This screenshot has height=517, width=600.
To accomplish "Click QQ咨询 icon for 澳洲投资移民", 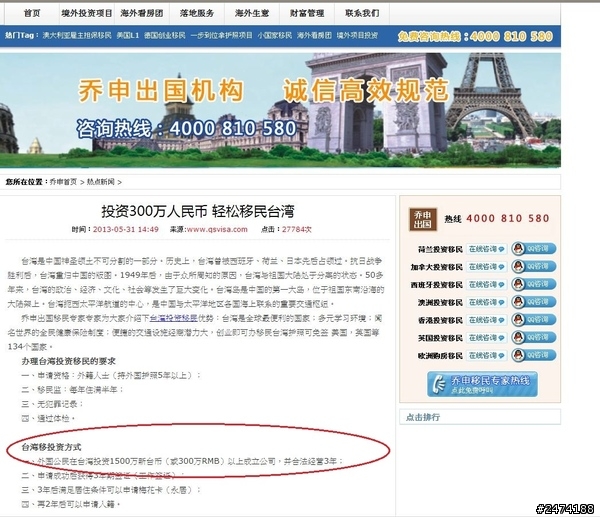I will pyautogui.click(x=534, y=302).
